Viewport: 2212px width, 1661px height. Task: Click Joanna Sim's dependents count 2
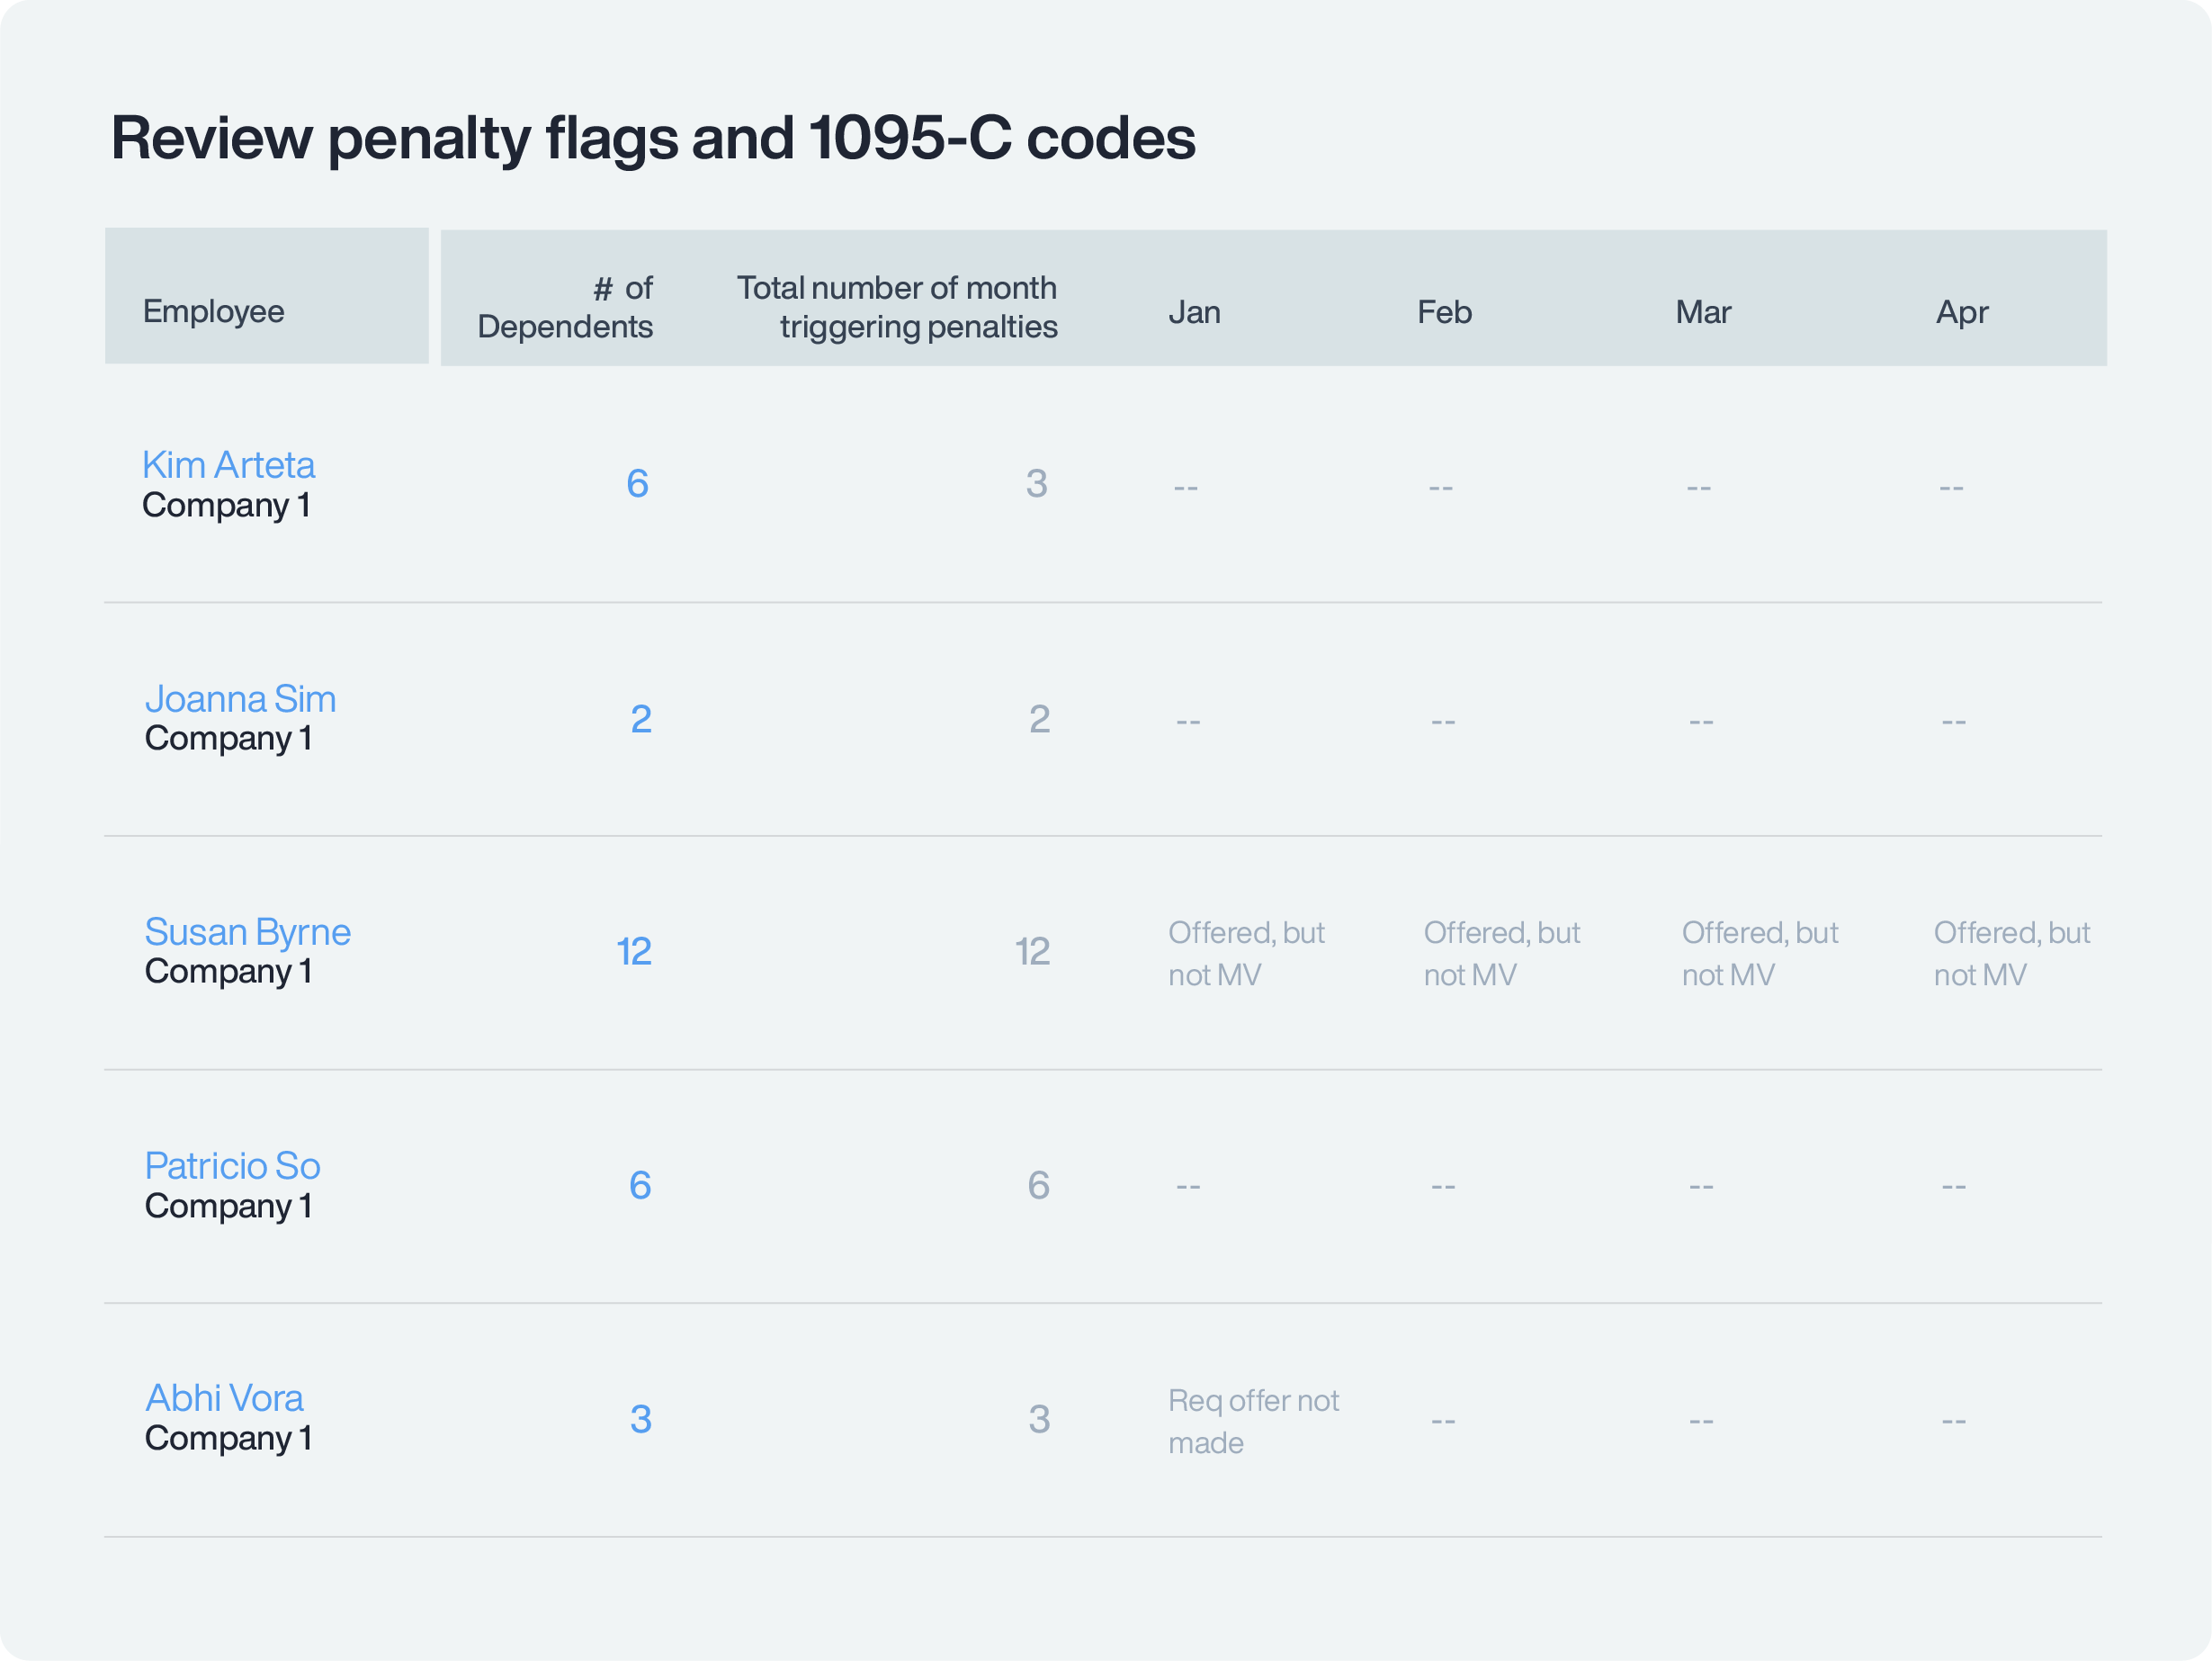641,719
